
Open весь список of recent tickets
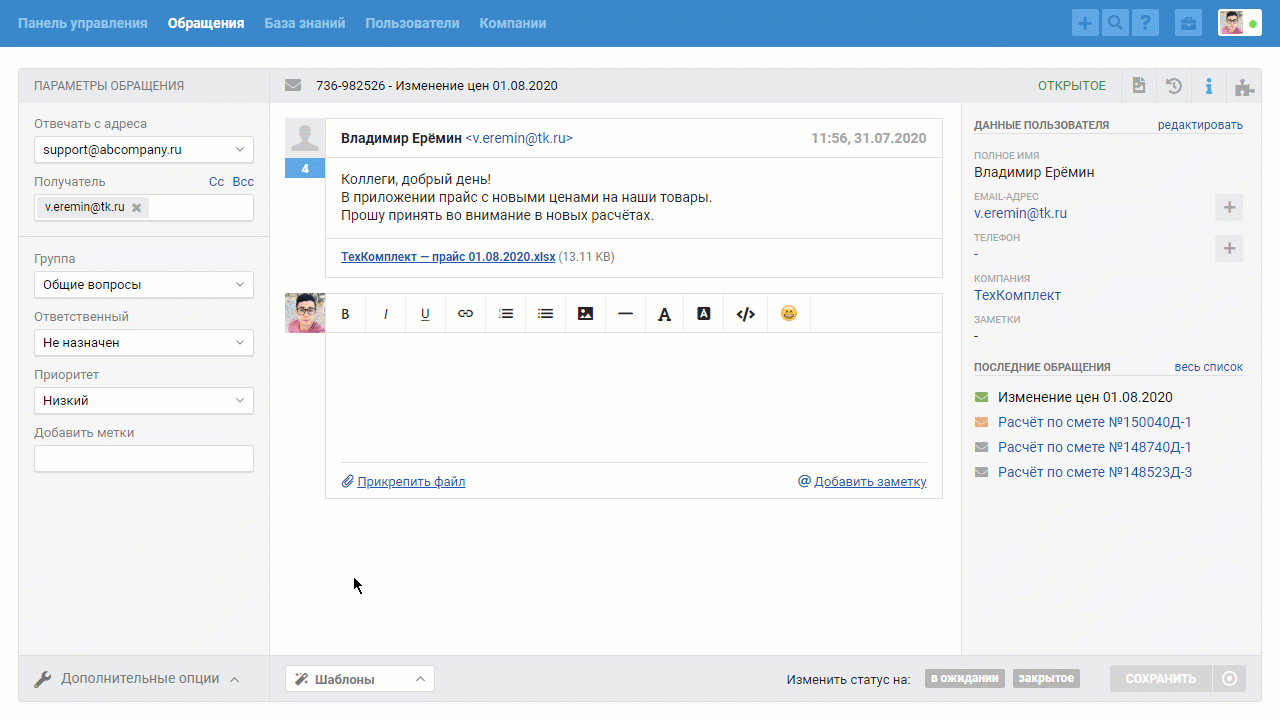tap(1209, 367)
